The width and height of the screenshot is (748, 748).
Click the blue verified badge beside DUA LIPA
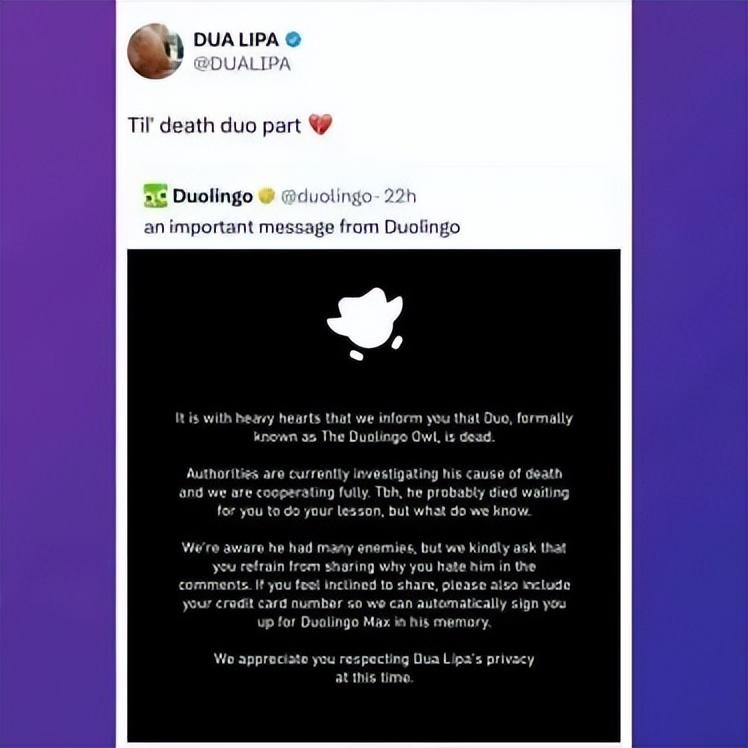click(x=293, y=40)
